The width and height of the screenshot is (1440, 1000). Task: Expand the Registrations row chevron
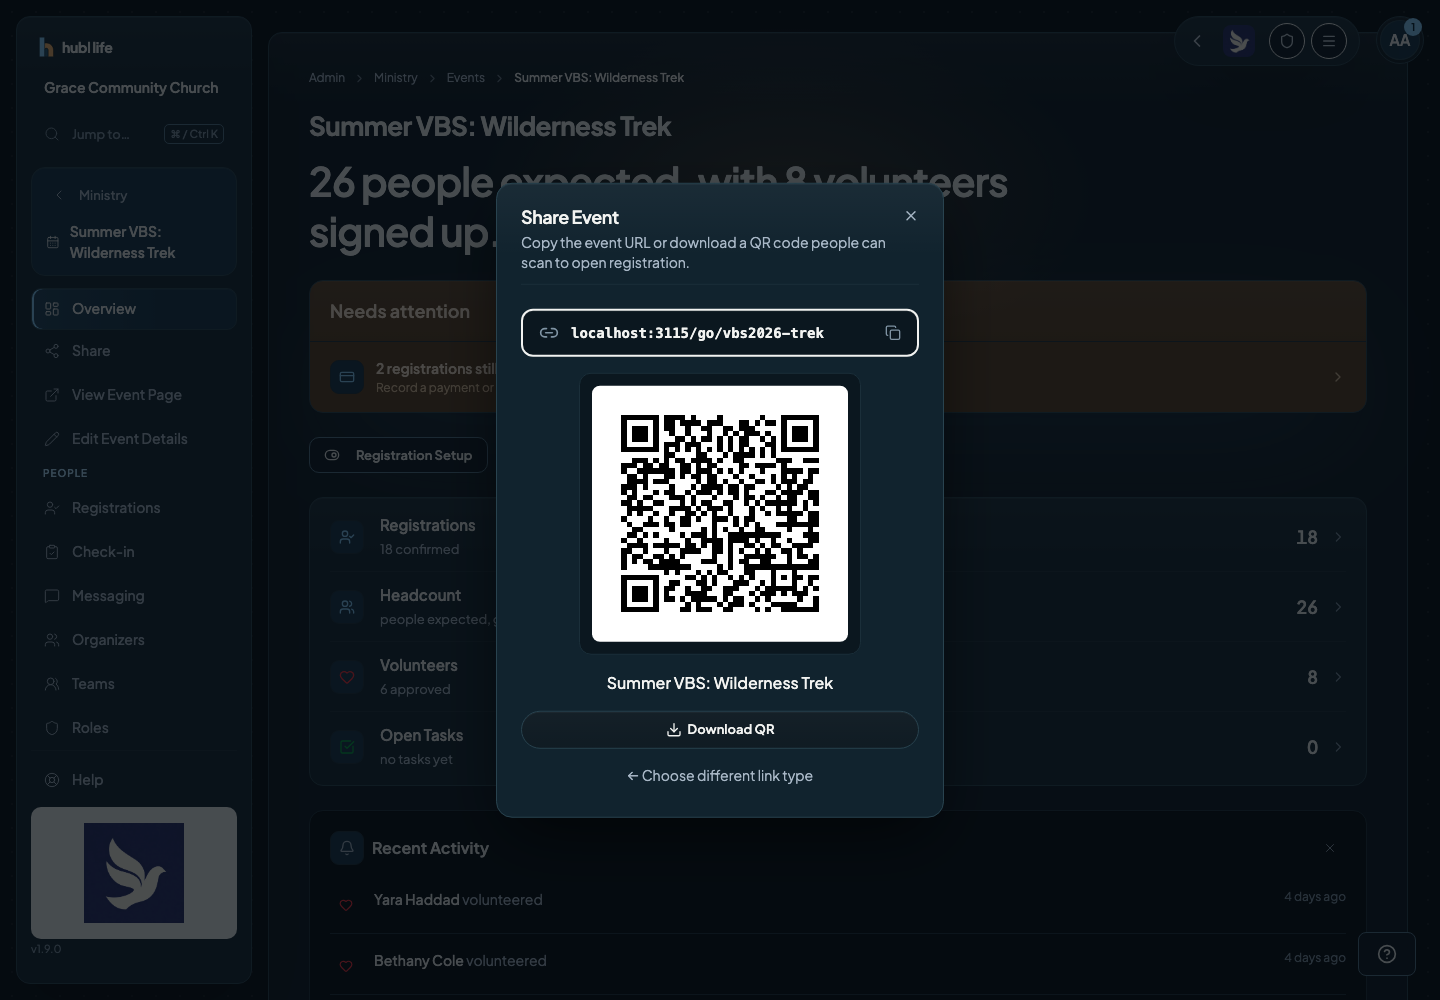[x=1338, y=537]
